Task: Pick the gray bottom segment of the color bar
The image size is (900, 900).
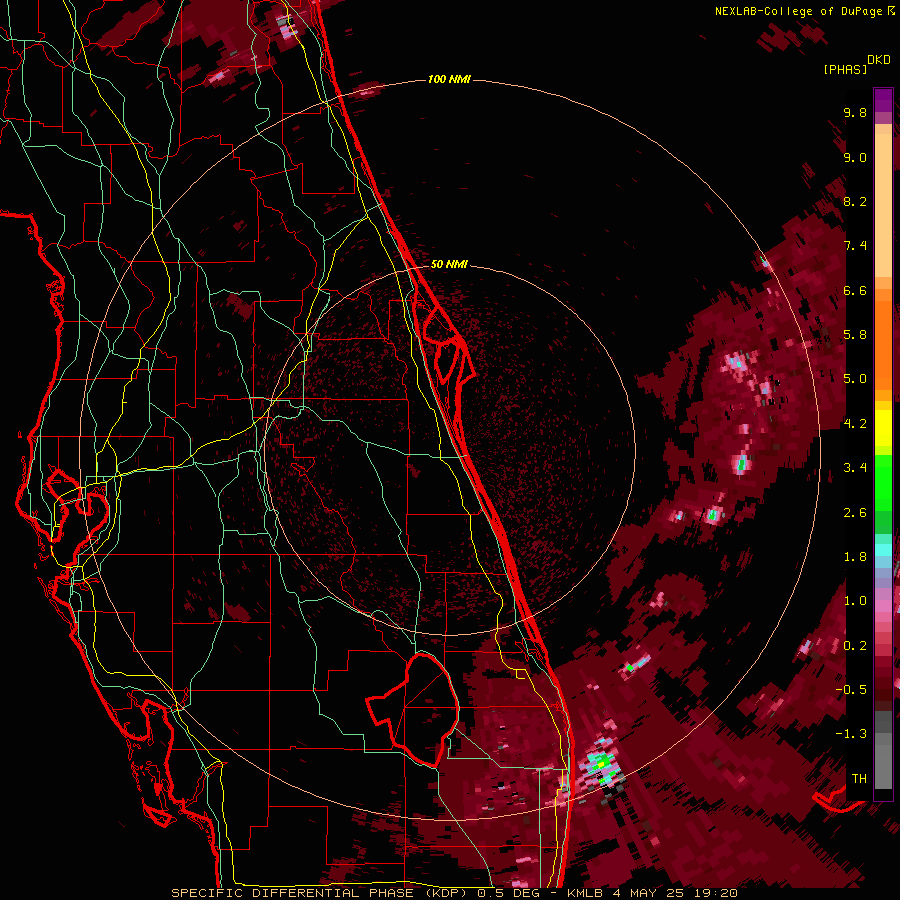Action: point(883,766)
